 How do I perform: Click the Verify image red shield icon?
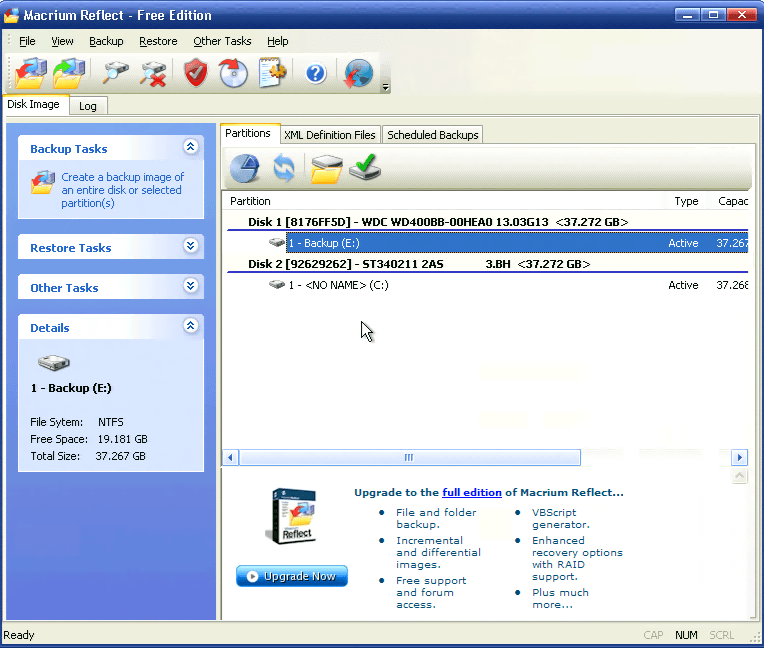196,73
